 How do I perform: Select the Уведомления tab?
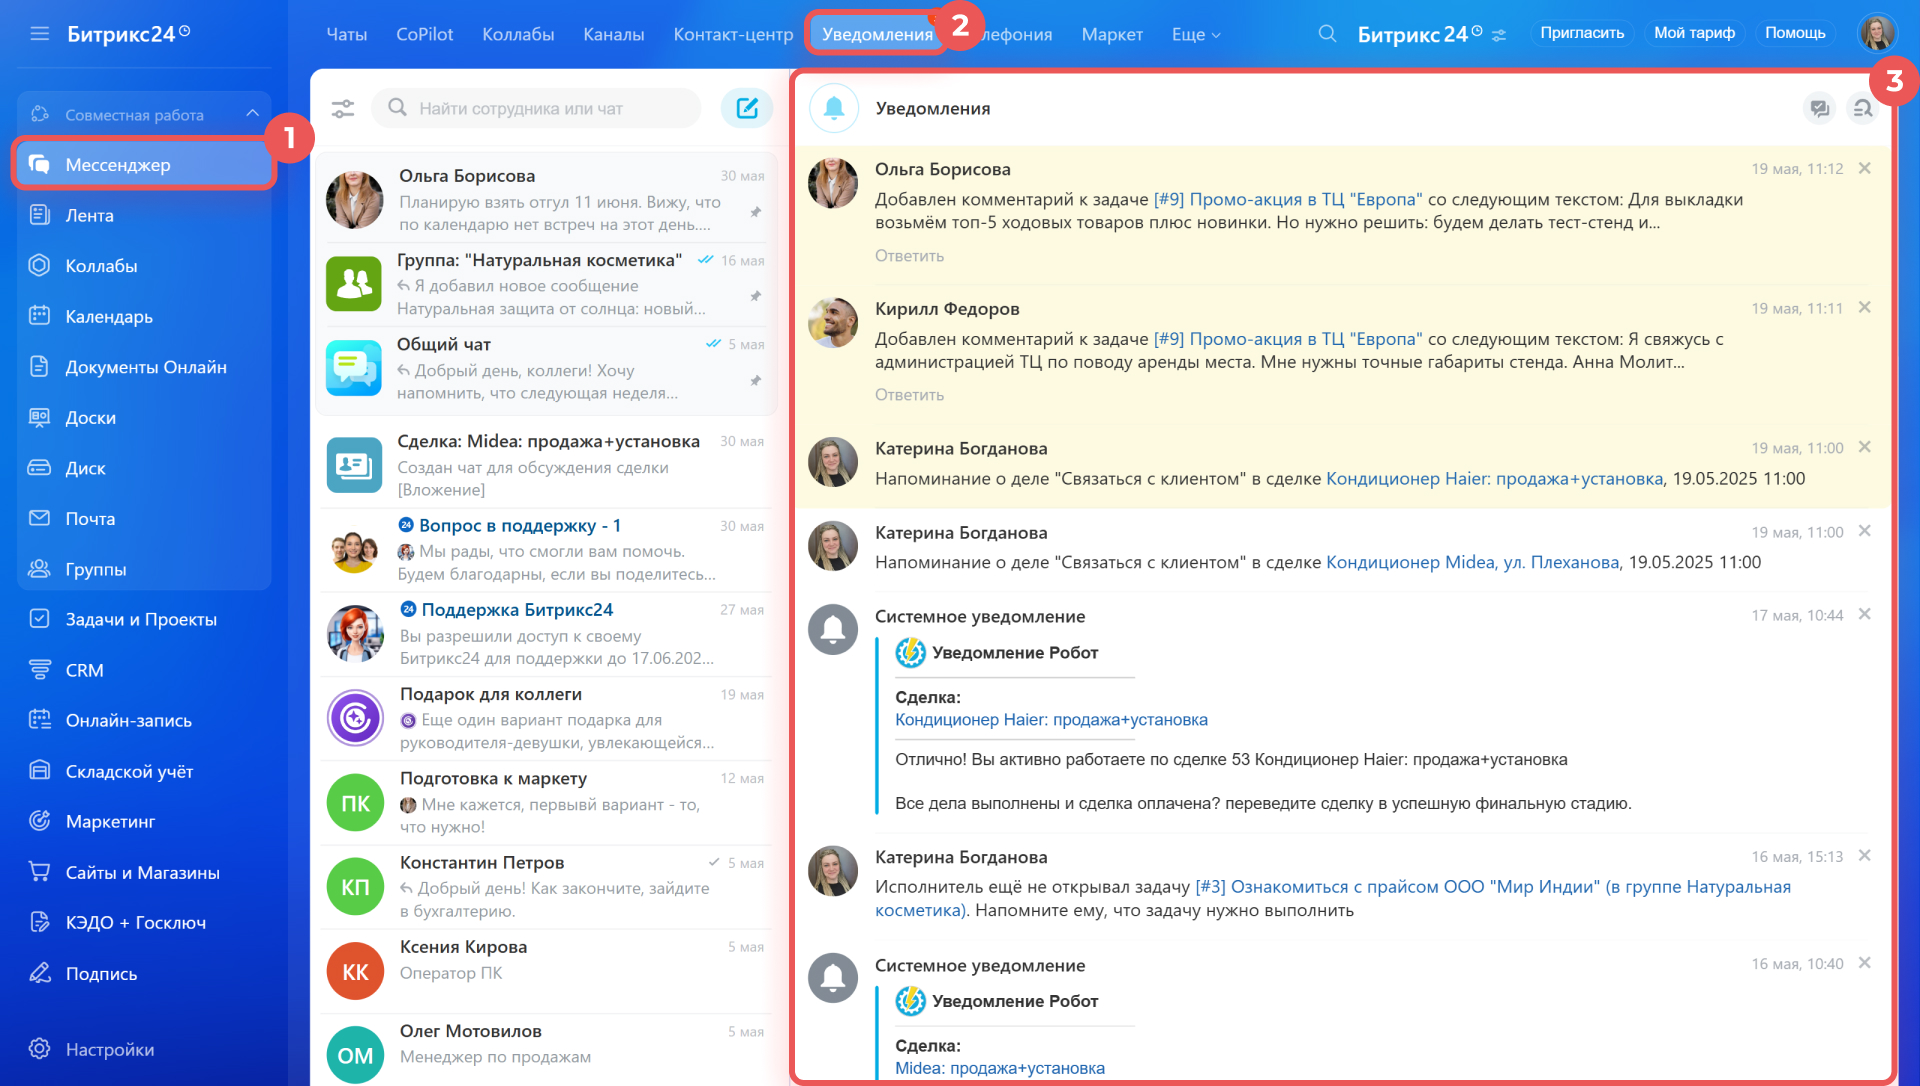pyautogui.click(x=877, y=34)
